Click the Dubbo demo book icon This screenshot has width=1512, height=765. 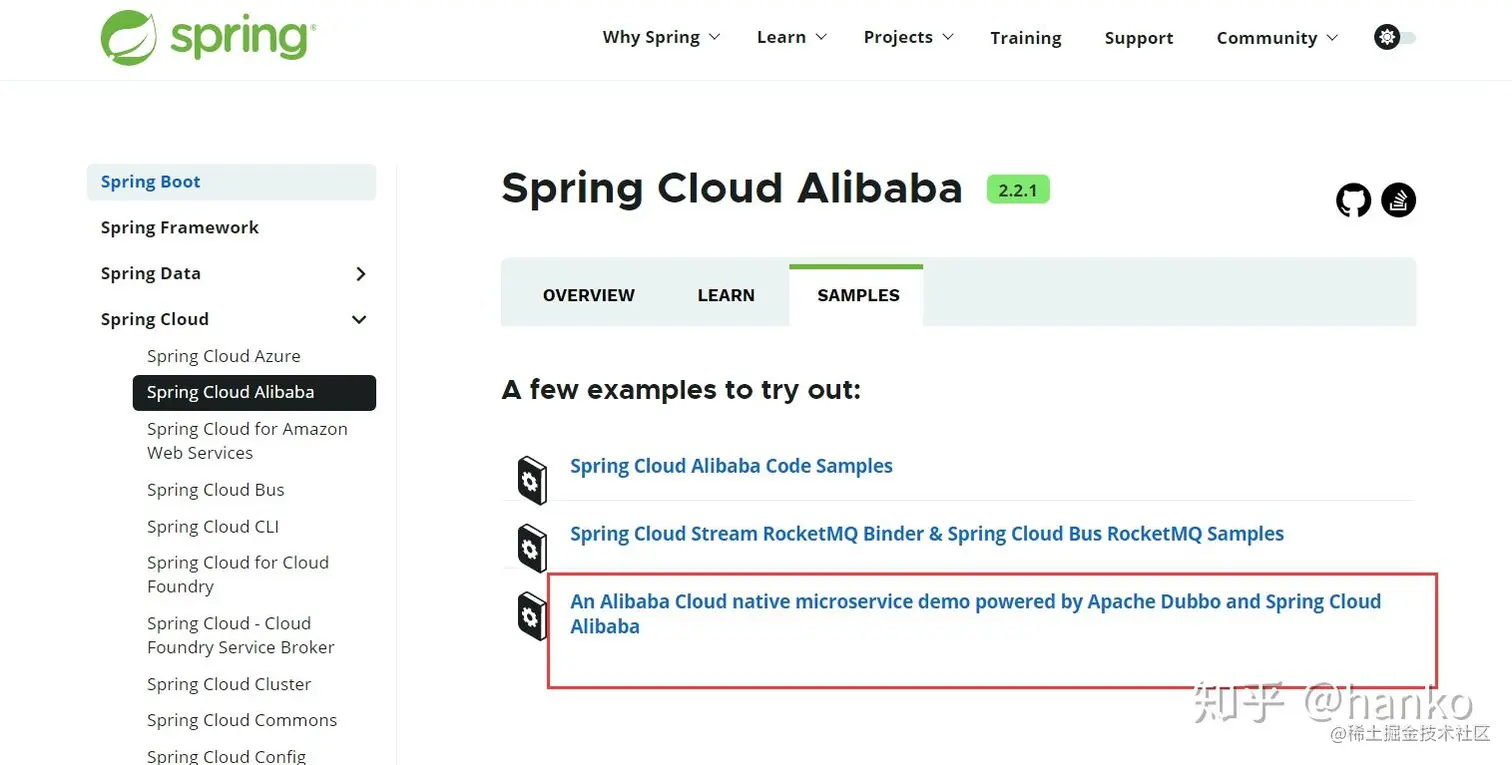pyautogui.click(x=532, y=616)
